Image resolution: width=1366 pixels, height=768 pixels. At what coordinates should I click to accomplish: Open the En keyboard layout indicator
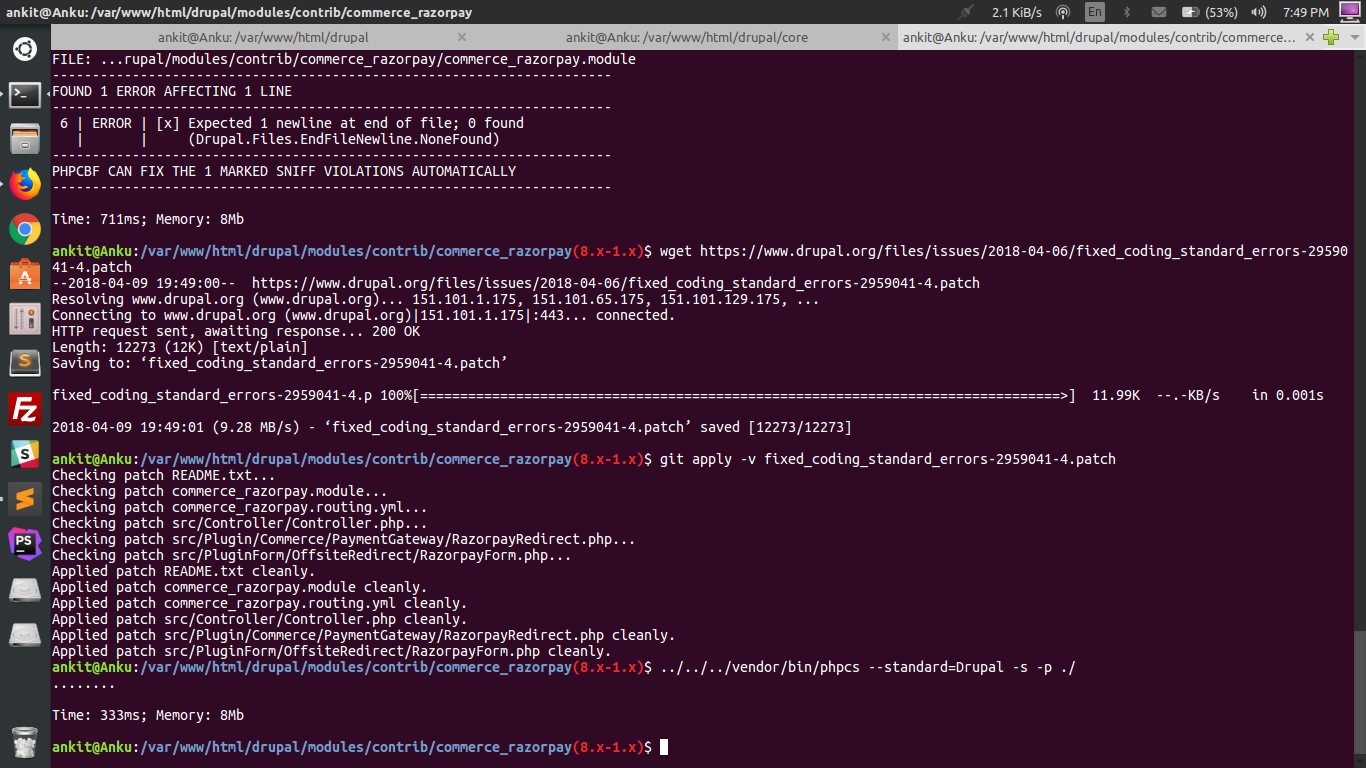(x=1095, y=12)
